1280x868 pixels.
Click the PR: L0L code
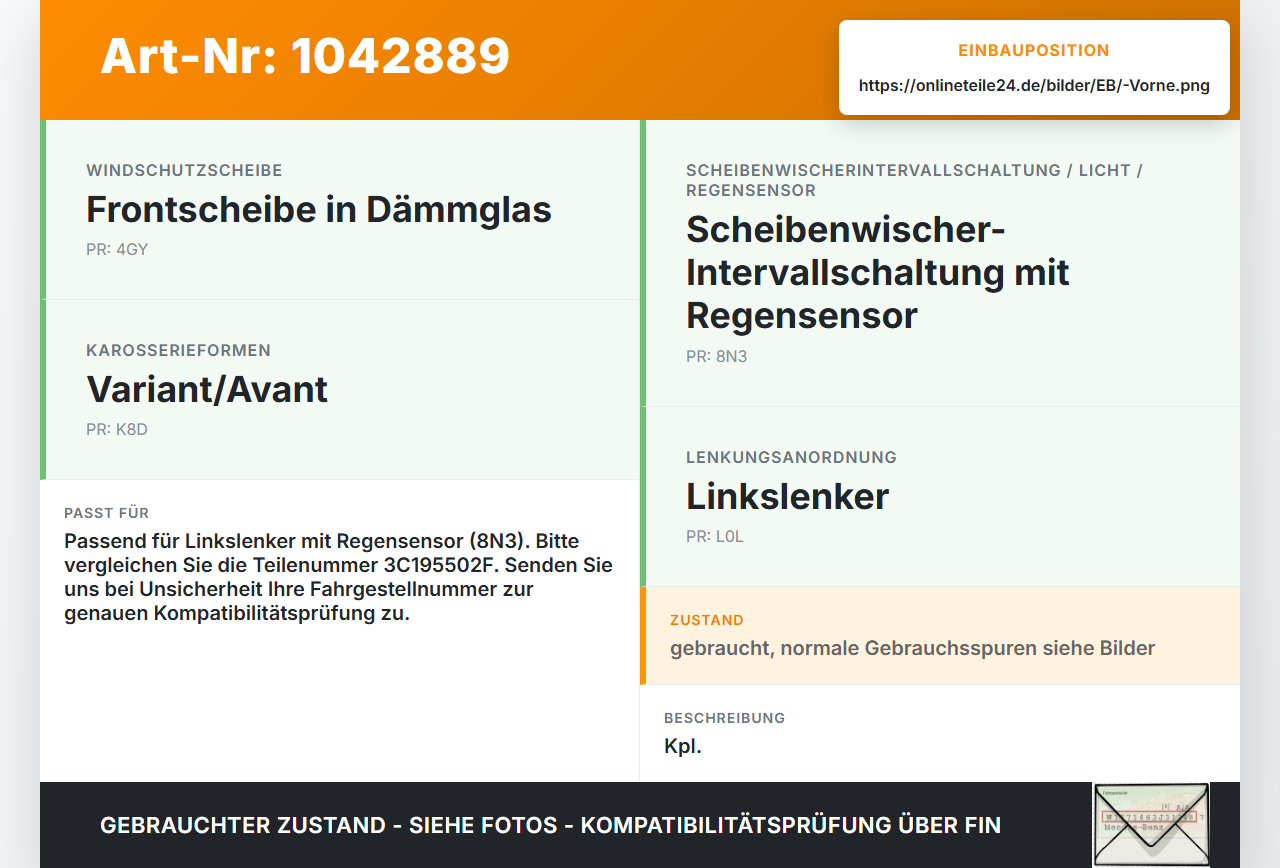coord(715,536)
